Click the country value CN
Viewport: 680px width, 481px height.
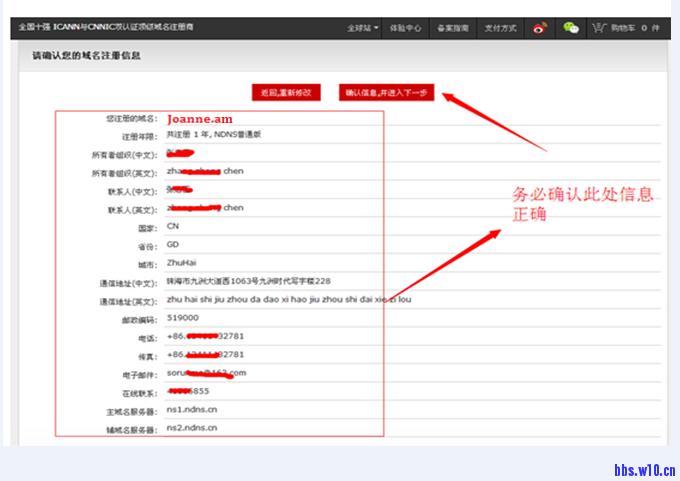tap(173, 226)
